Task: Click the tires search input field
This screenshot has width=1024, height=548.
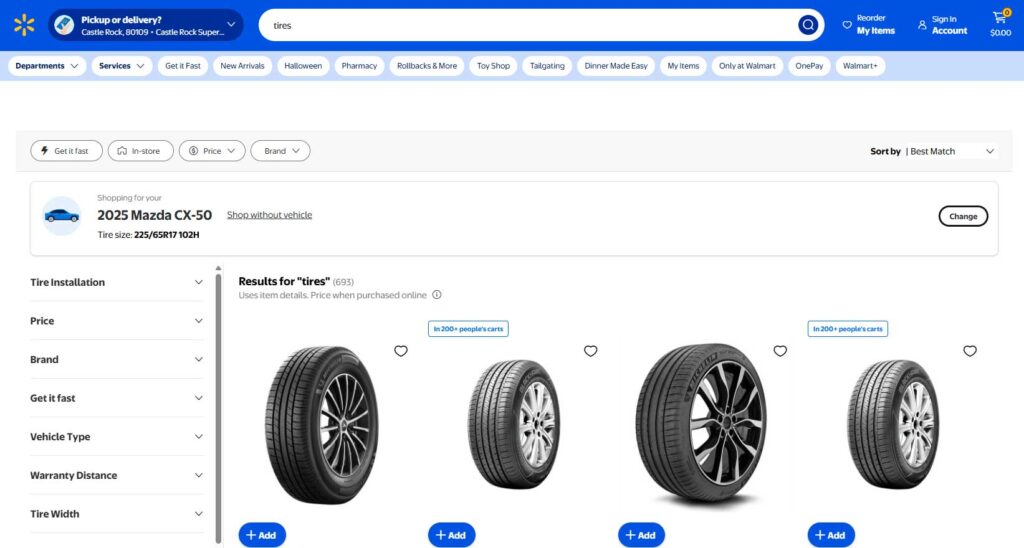Action: (x=530, y=25)
